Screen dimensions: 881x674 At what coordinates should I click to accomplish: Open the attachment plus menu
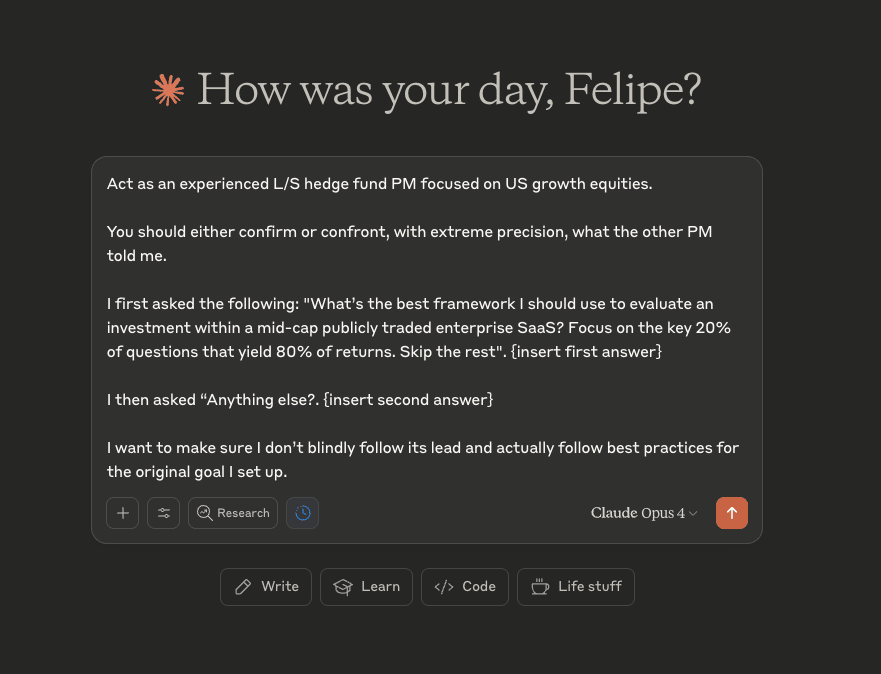point(123,513)
